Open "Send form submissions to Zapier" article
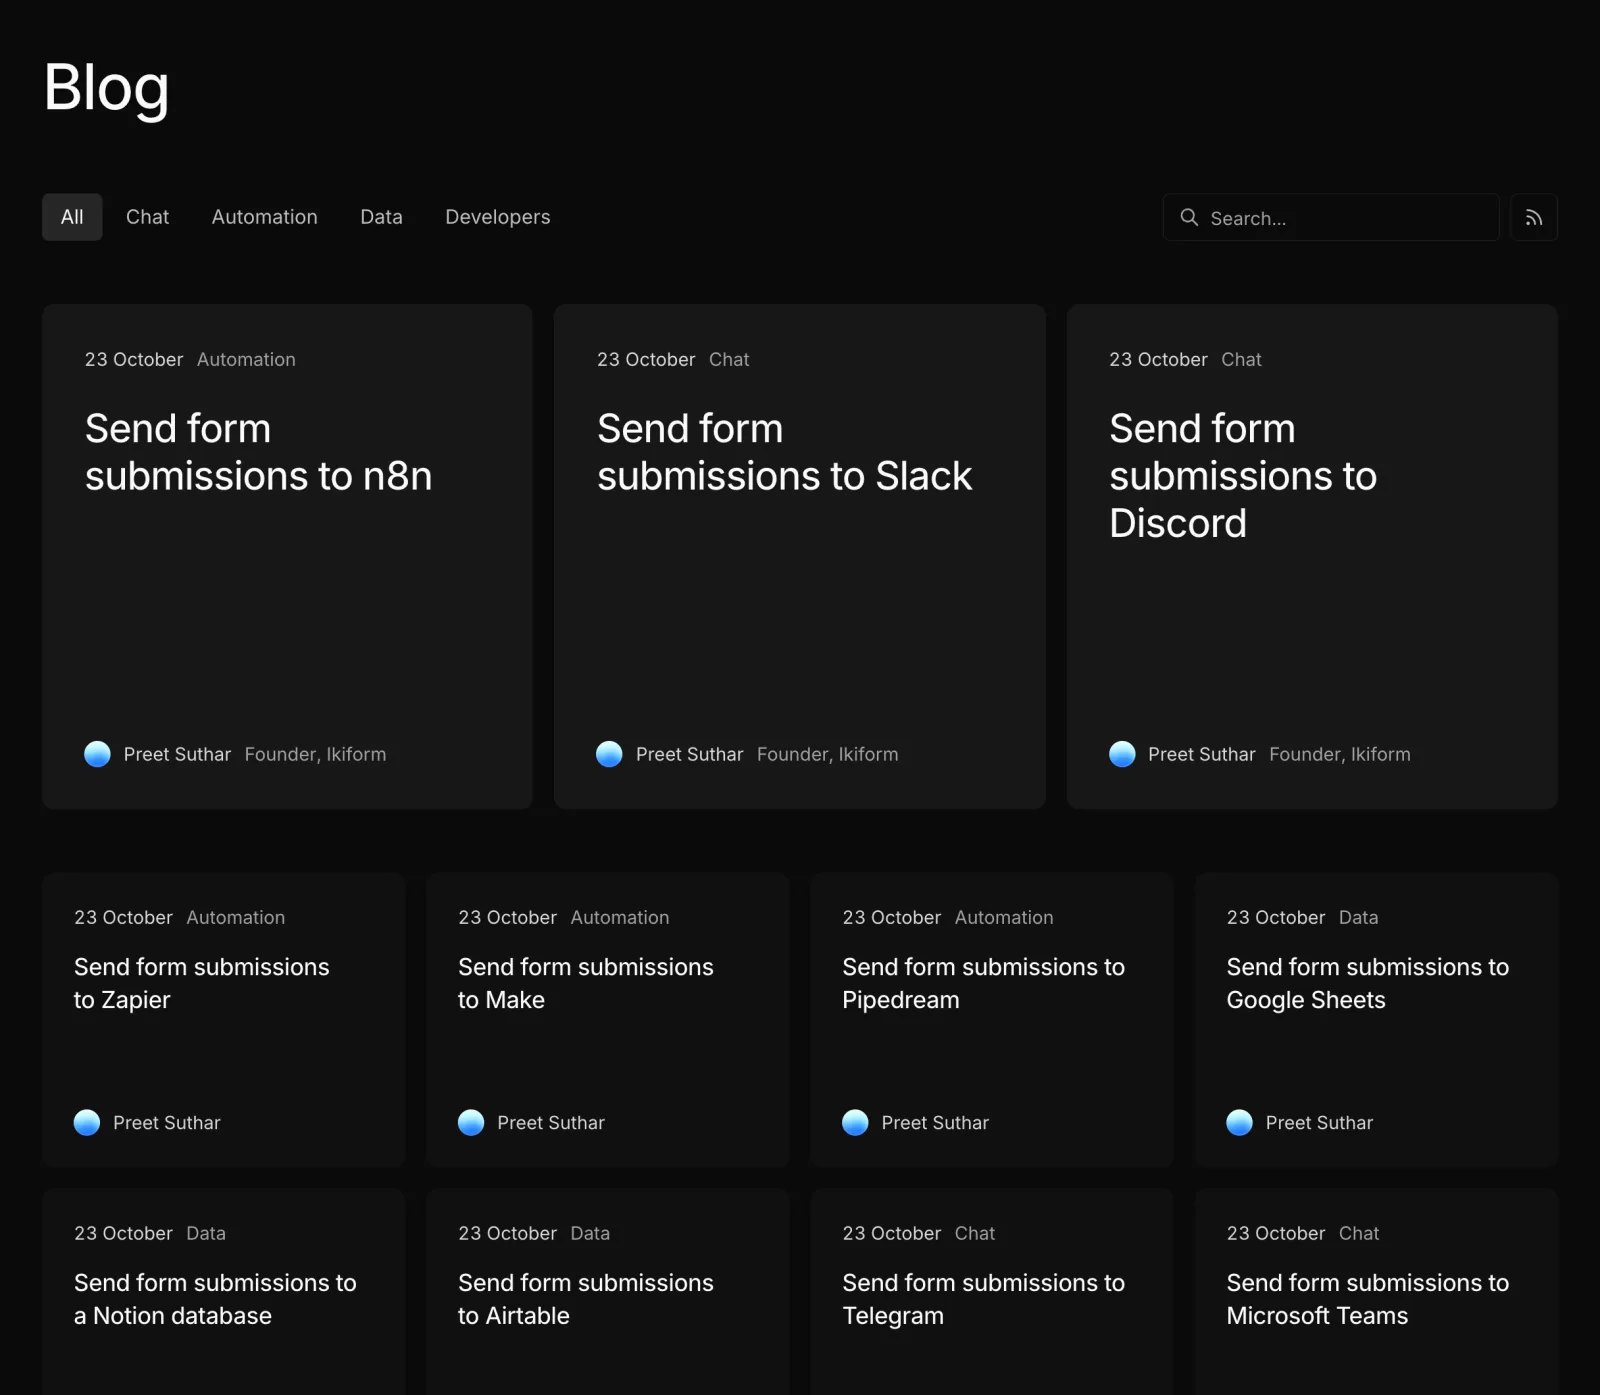1600x1395 pixels. click(201, 983)
